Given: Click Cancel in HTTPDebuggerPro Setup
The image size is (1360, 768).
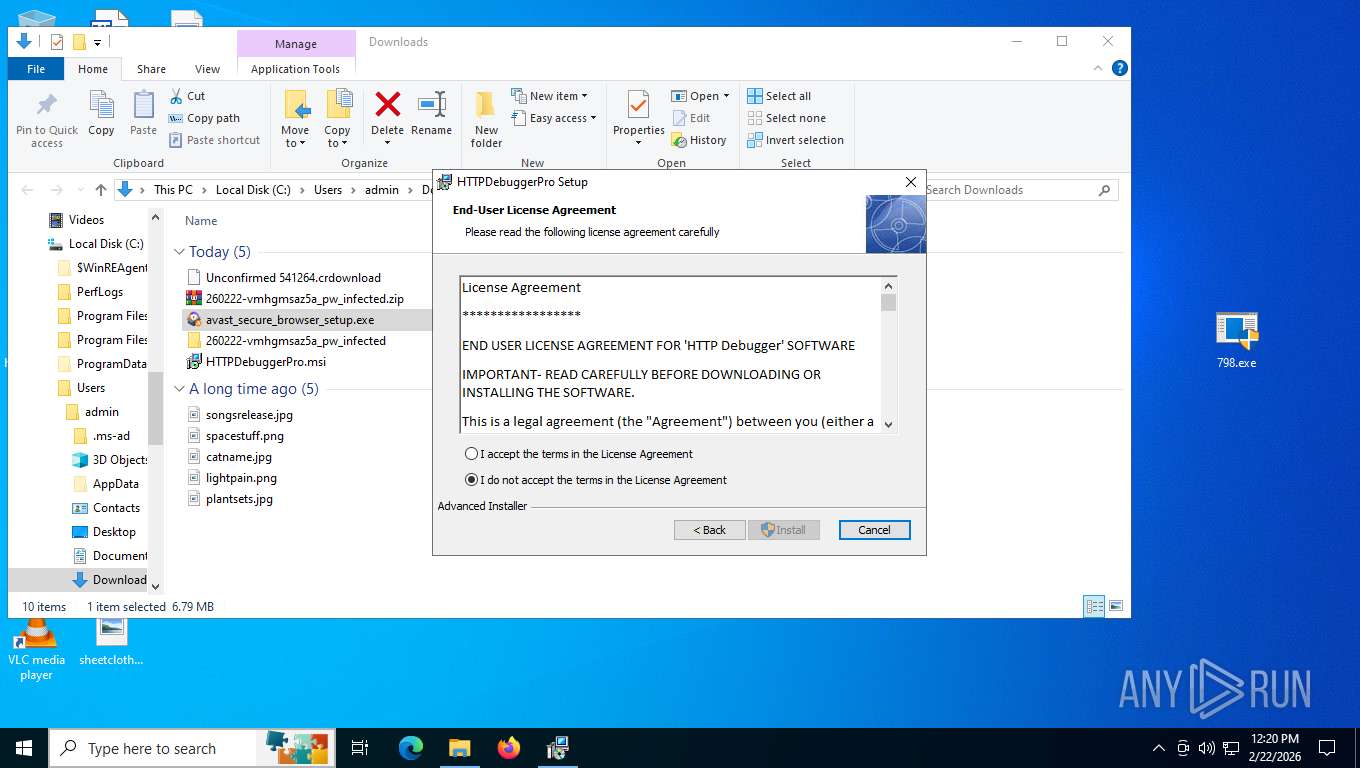Looking at the screenshot, I should pos(874,530).
